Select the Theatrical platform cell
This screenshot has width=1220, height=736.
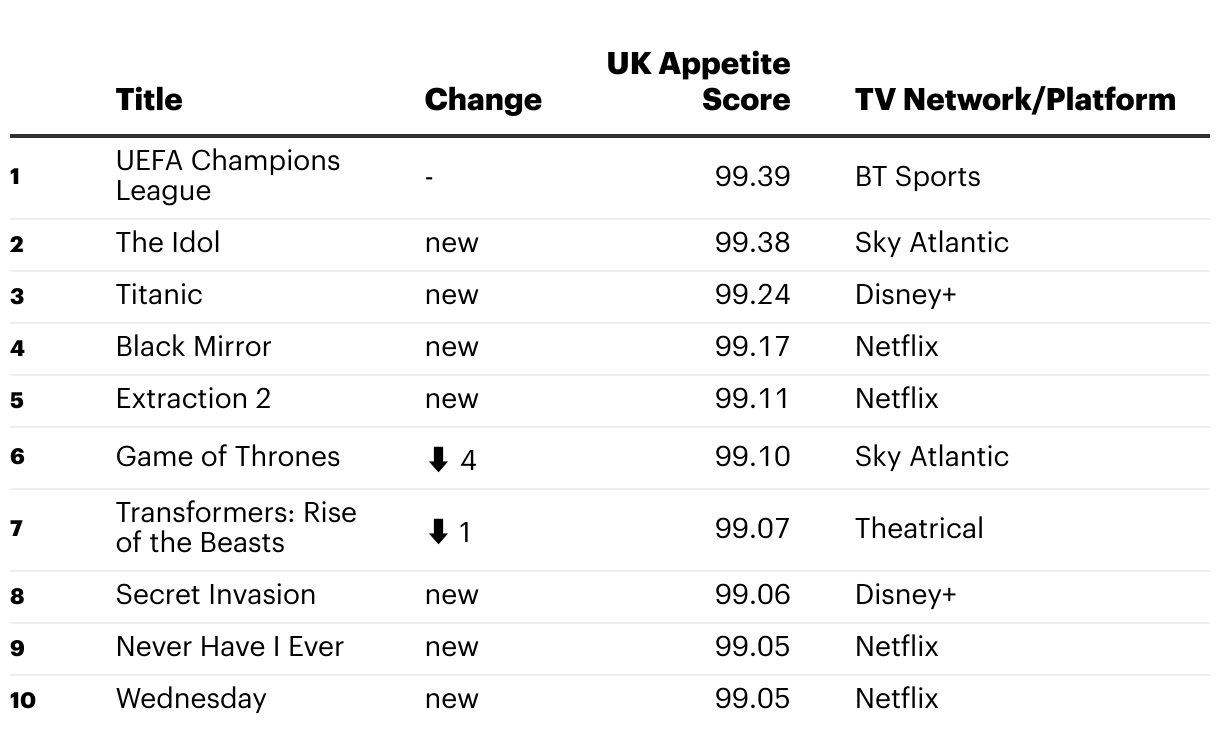pyautogui.click(x=918, y=528)
